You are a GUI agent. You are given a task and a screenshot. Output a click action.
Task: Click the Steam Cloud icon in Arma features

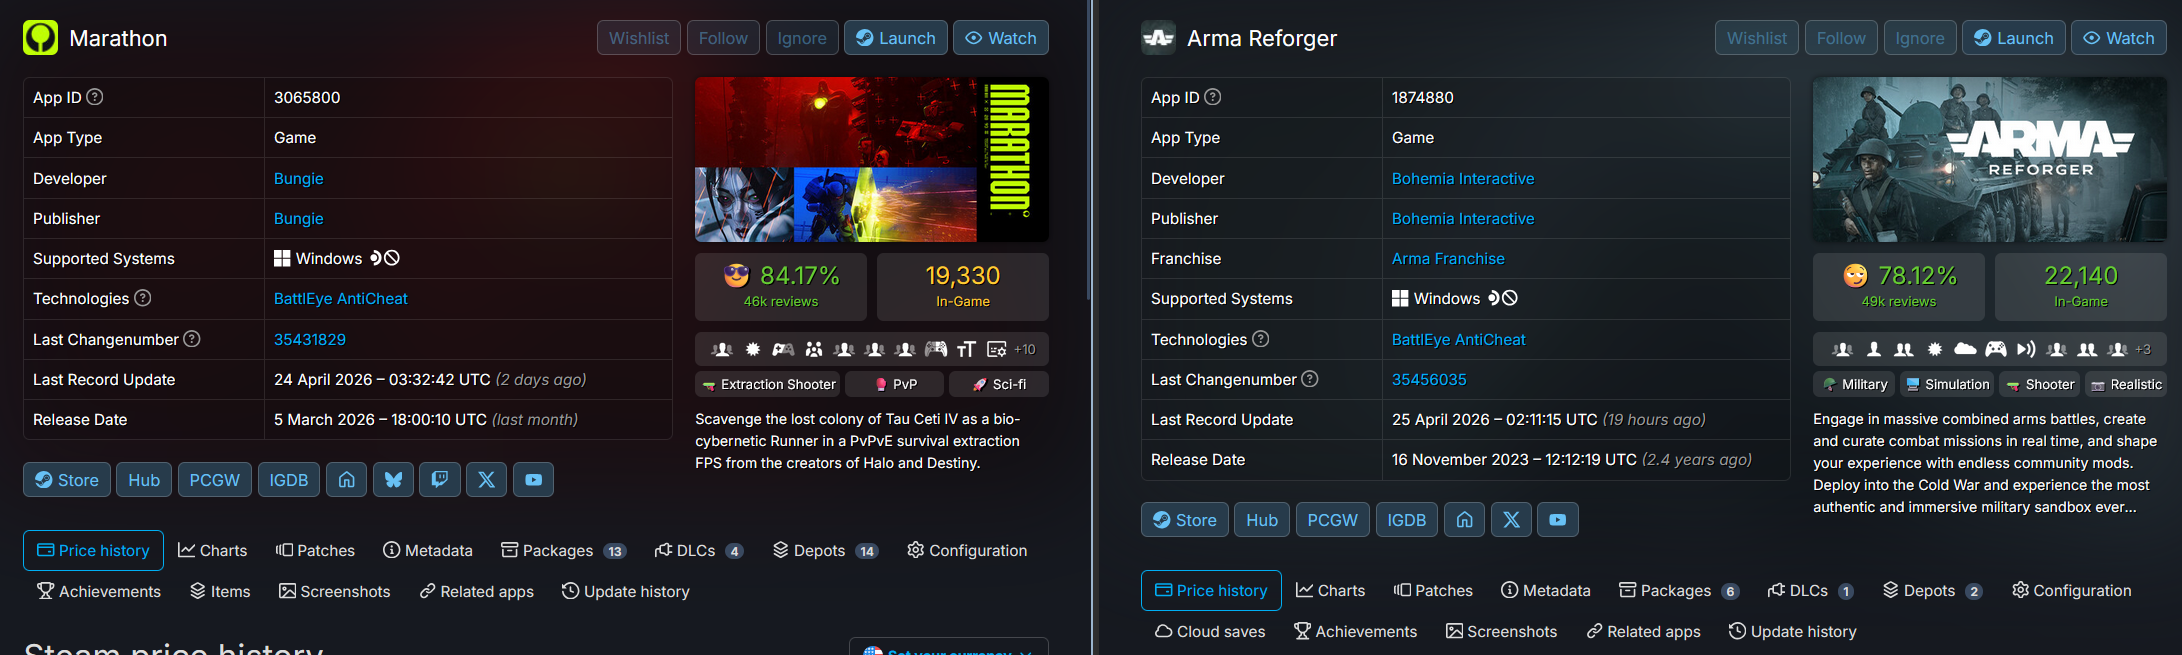(1965, 349)
